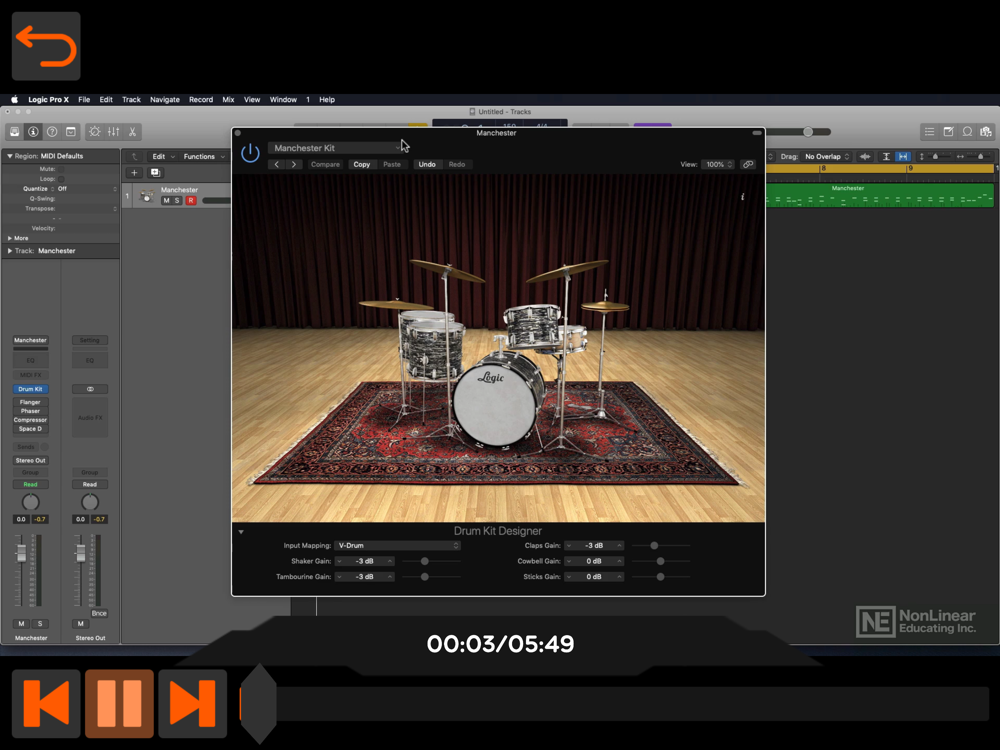
Task: Open the Manchester Kit preset dropdown
Action: click(335, 148)
